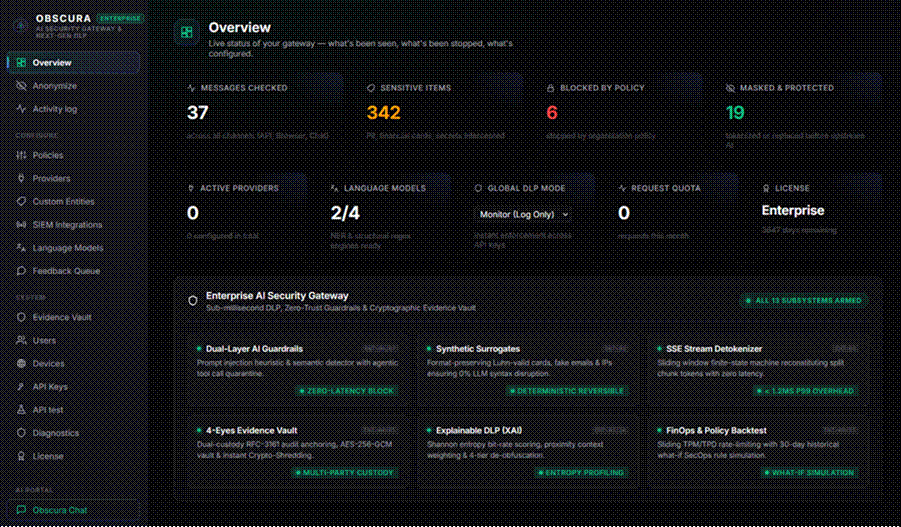Click the Activity log pulse icon
This screenshot has width=901, height=527.
point(21,109)
